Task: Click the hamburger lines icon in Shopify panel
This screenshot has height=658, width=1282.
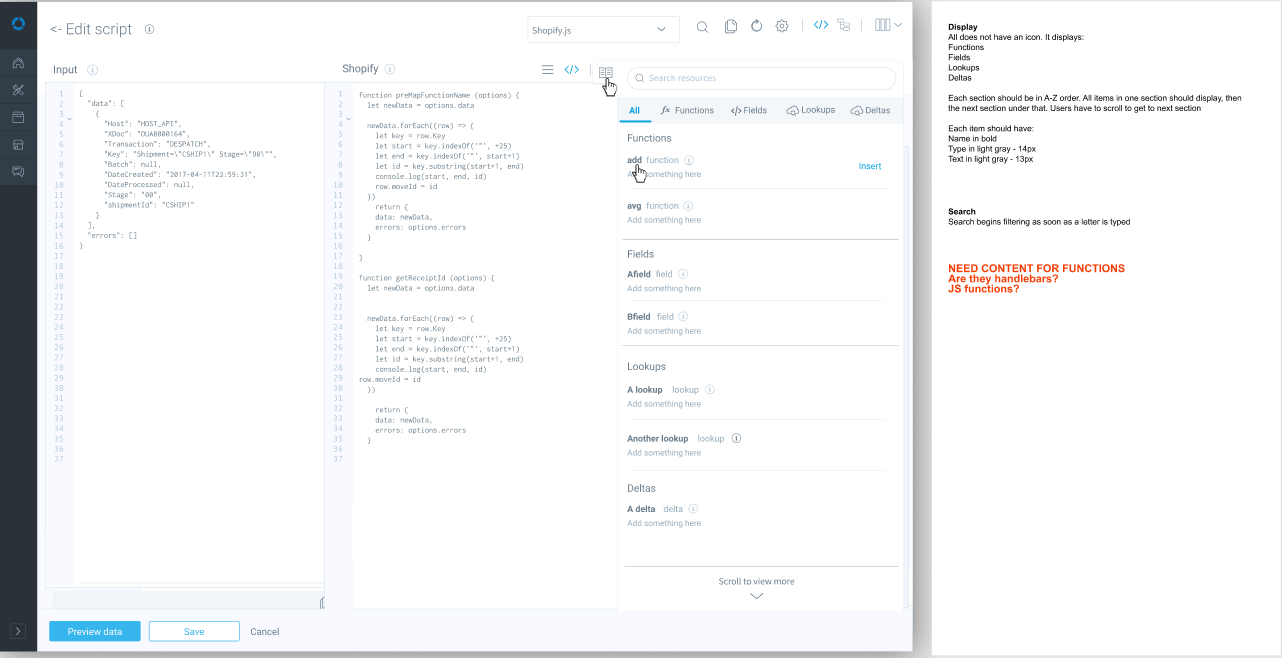Action: (x=547, y=70)
